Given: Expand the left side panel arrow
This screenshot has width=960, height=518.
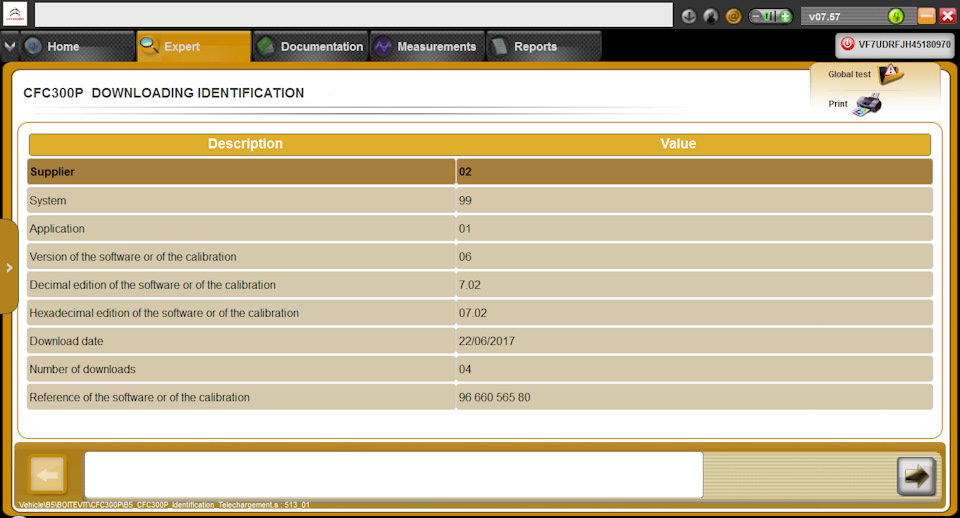Looking at the screenshot, I should point(9,268).
